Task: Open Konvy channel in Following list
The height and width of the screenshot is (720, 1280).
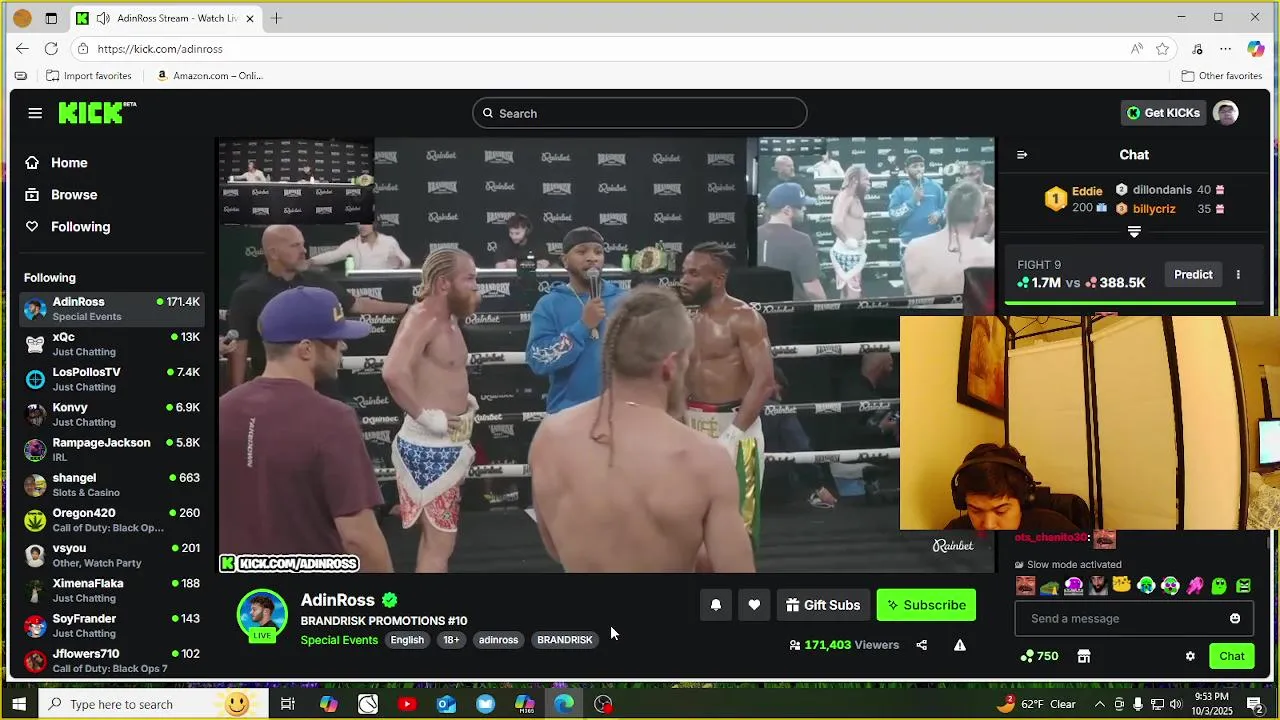Action: [112, 414]
